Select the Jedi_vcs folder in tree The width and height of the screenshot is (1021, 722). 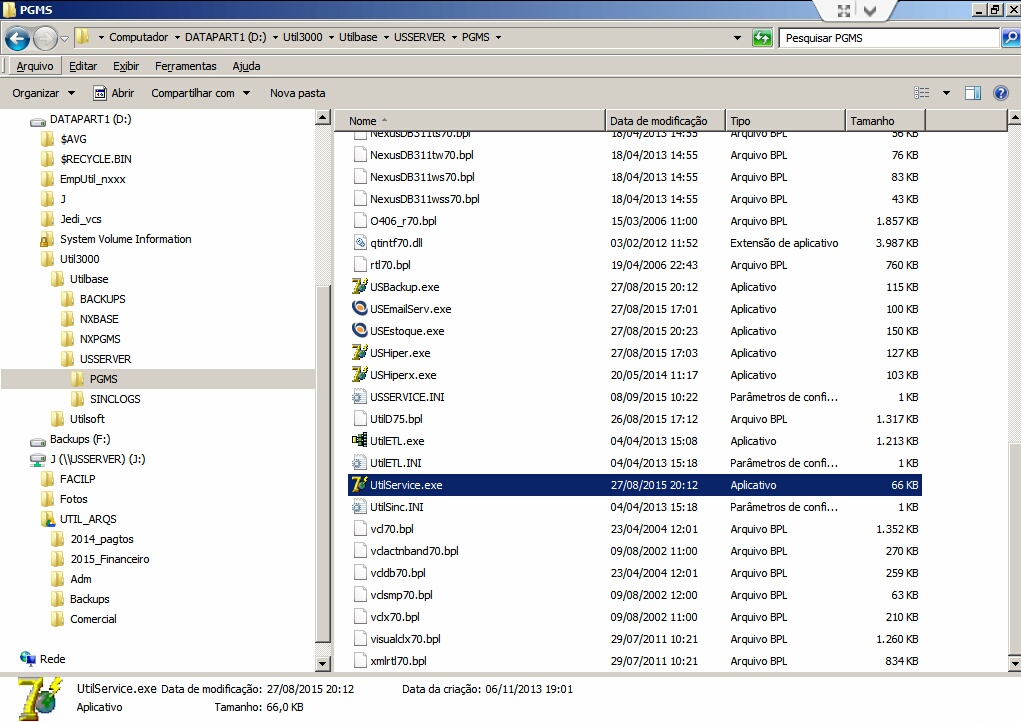pos(81,219)
